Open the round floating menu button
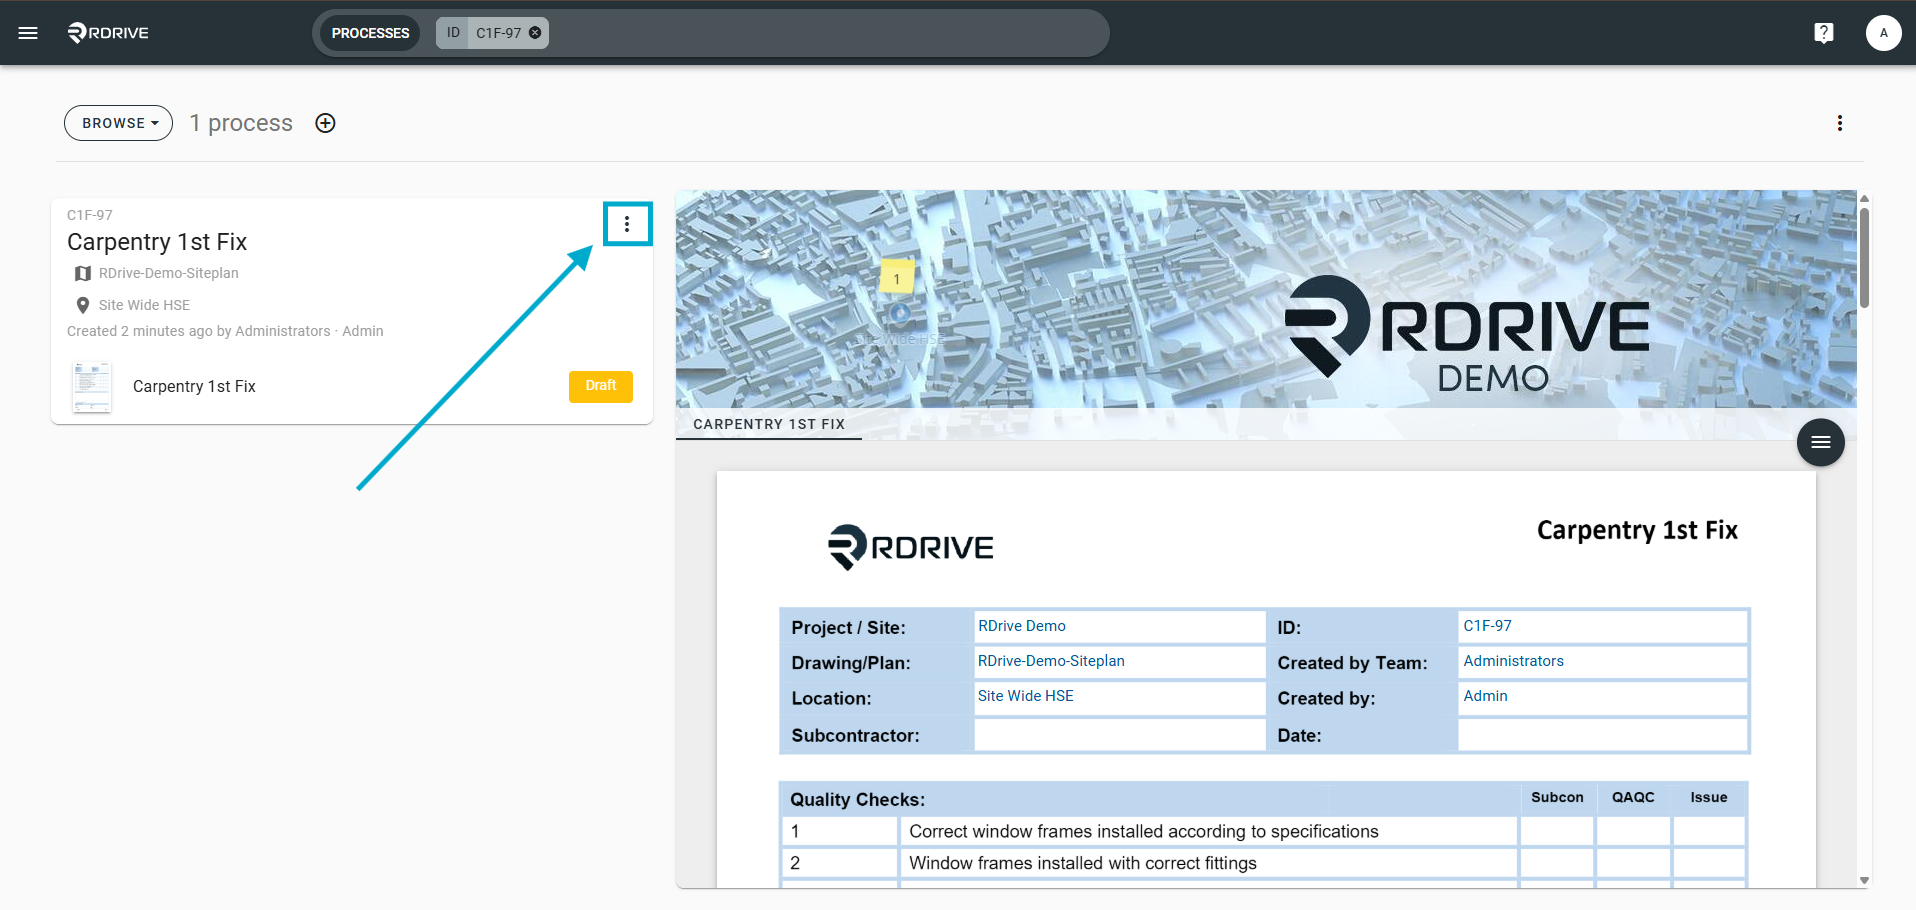 (x=1820, y=442)
